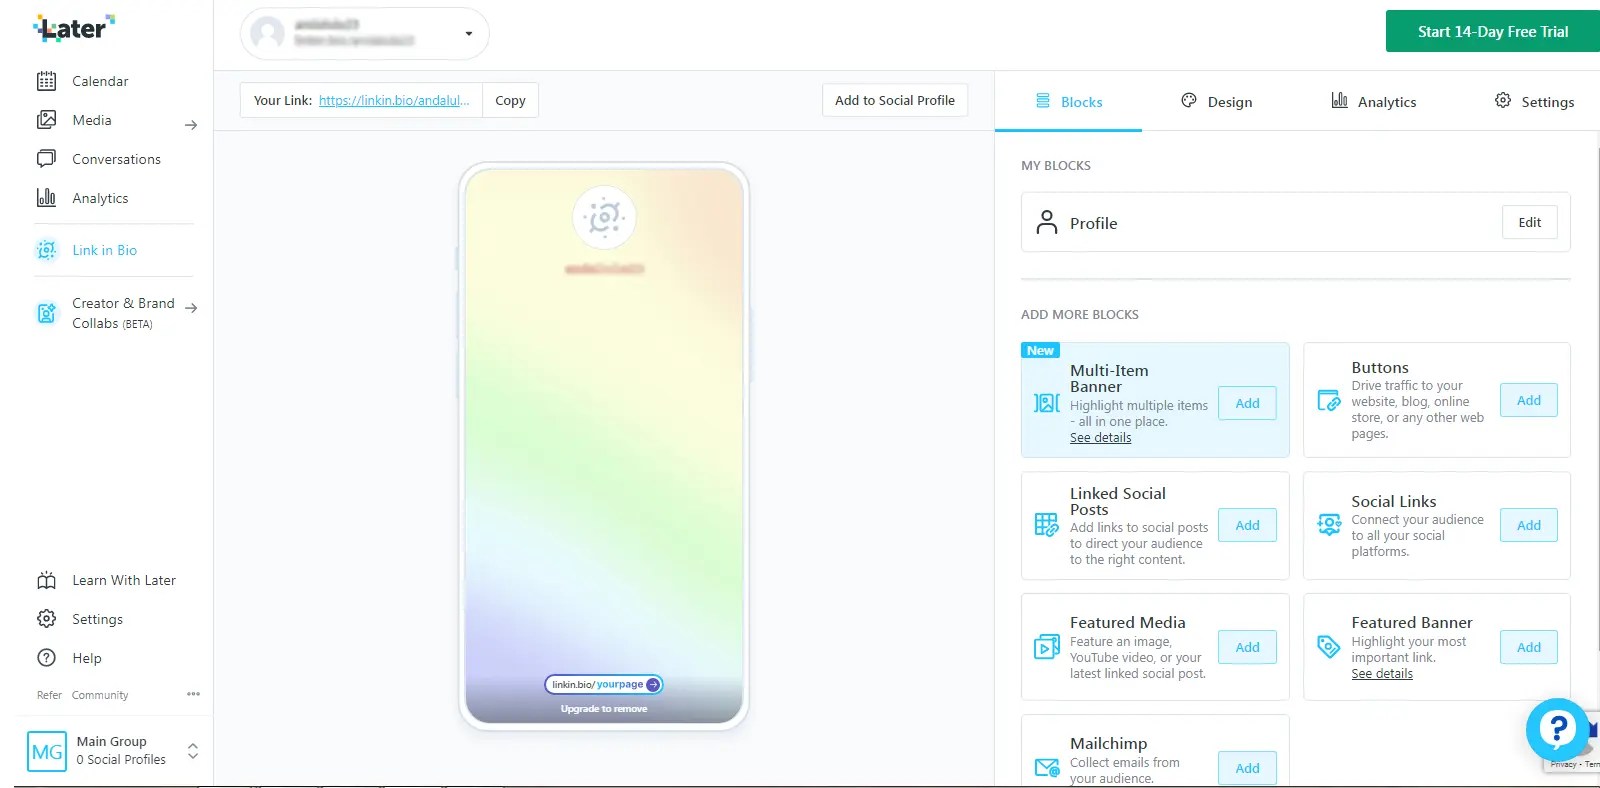The width and height of the screenshot is (1600, 788).
Task: Click linkin.bio/yourpage badge in preview
Action: [604, 684]
